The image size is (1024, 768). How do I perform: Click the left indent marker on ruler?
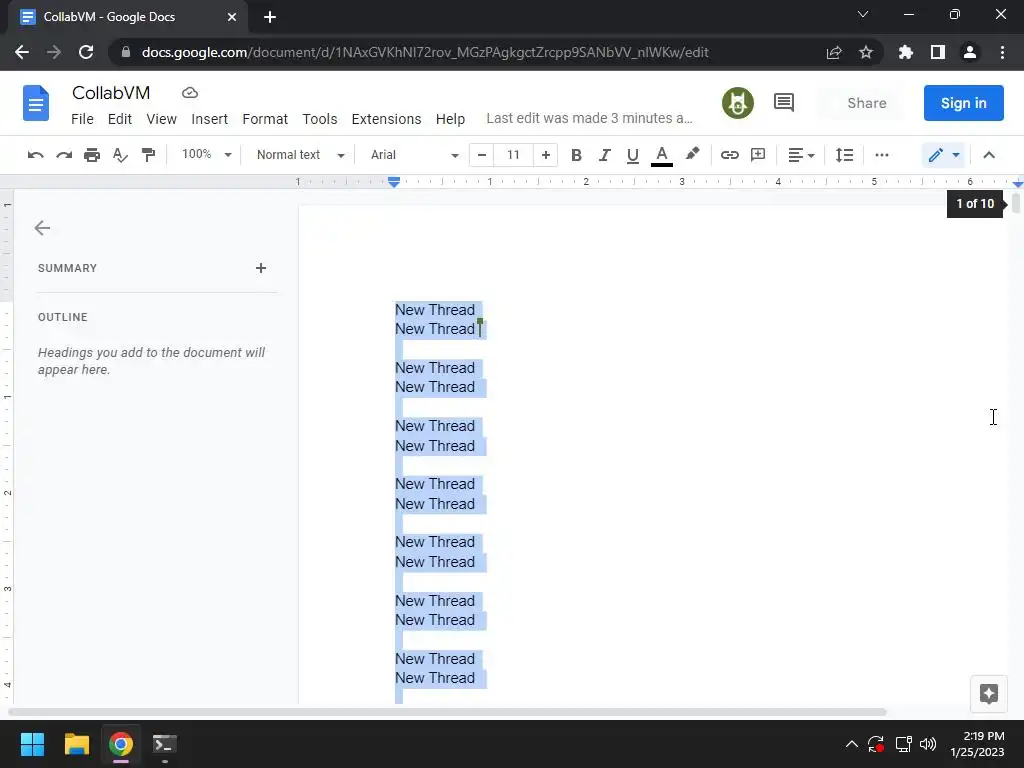394,182
